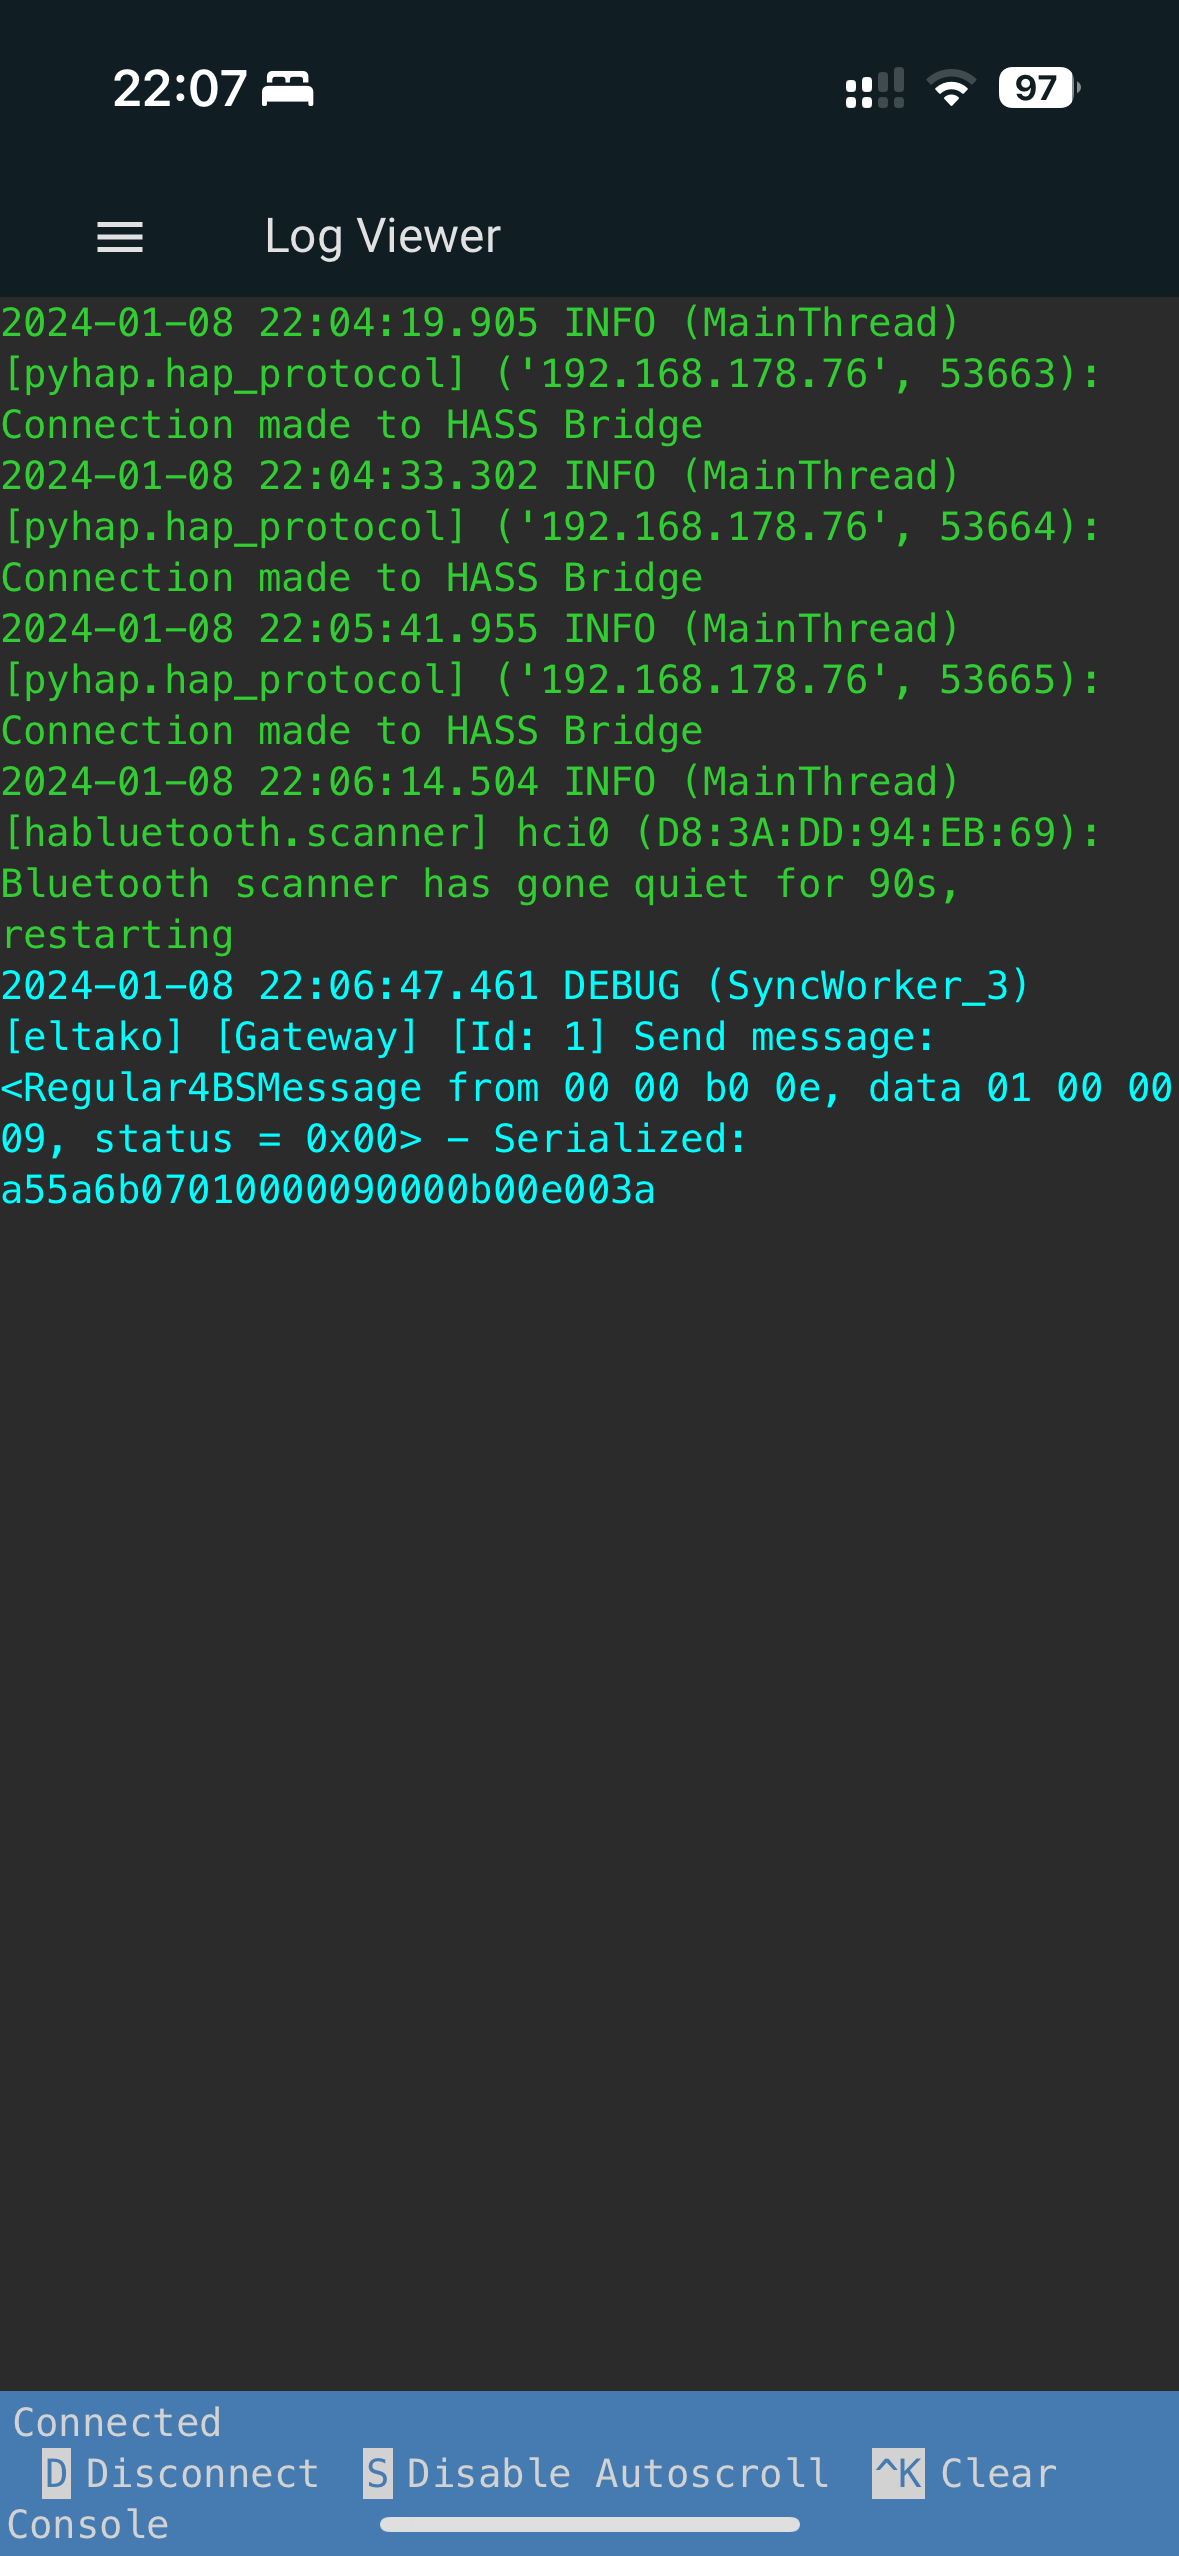This screenshot has width=1179, height=2556.
Task: Tap the Log Viewer title
Action: 383,237
